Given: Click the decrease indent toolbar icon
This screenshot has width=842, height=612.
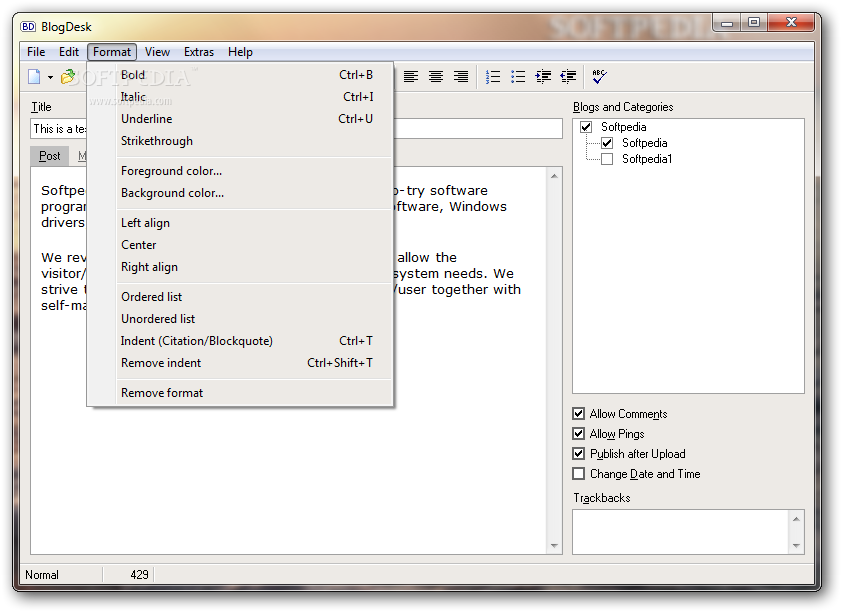Looking at the screenshot, I should (568, 77).
